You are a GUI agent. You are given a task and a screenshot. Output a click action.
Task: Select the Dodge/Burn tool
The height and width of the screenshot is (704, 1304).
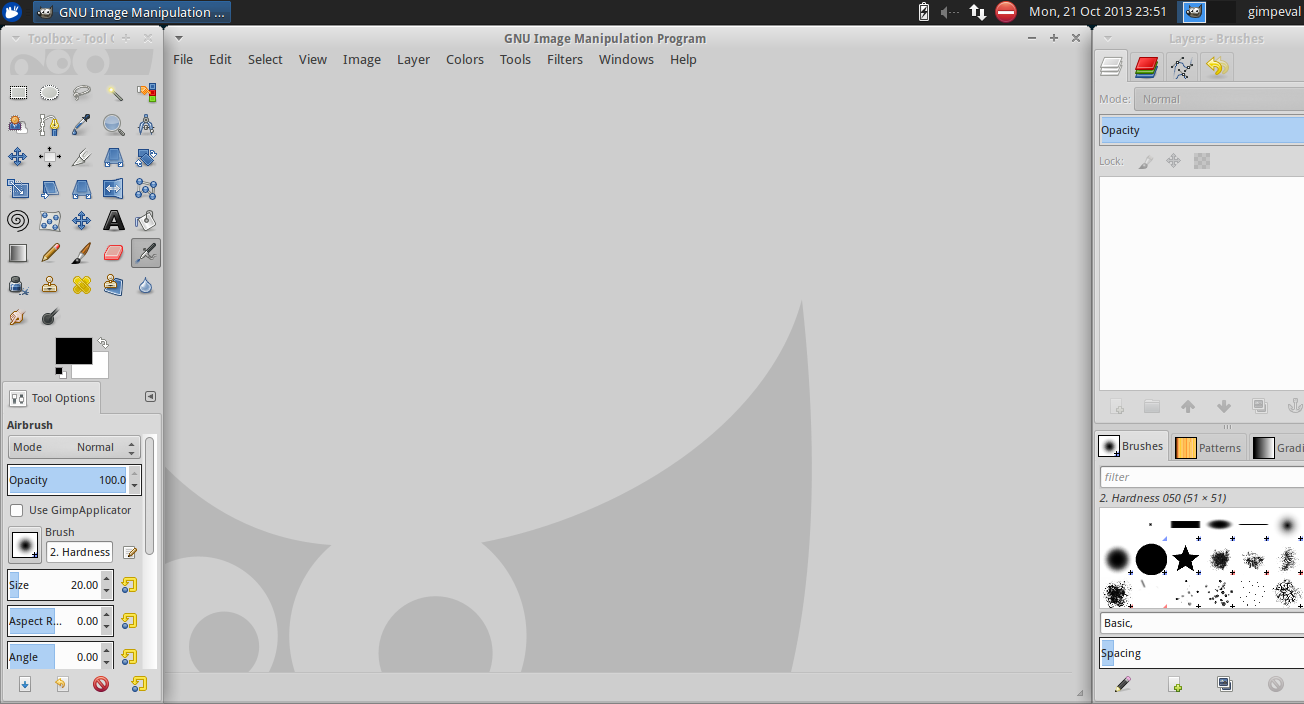[50, 317]
